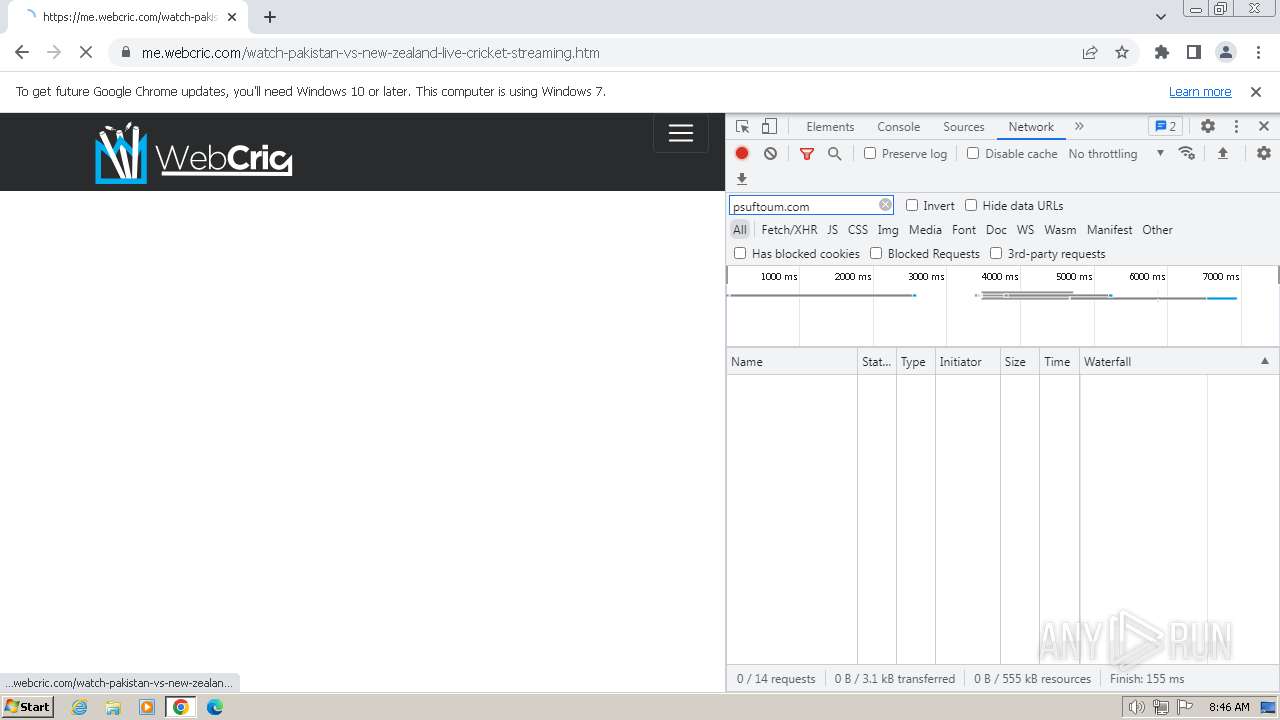Click the network overview timeline
The image size is (1280, 720).
click(1002, 306)
